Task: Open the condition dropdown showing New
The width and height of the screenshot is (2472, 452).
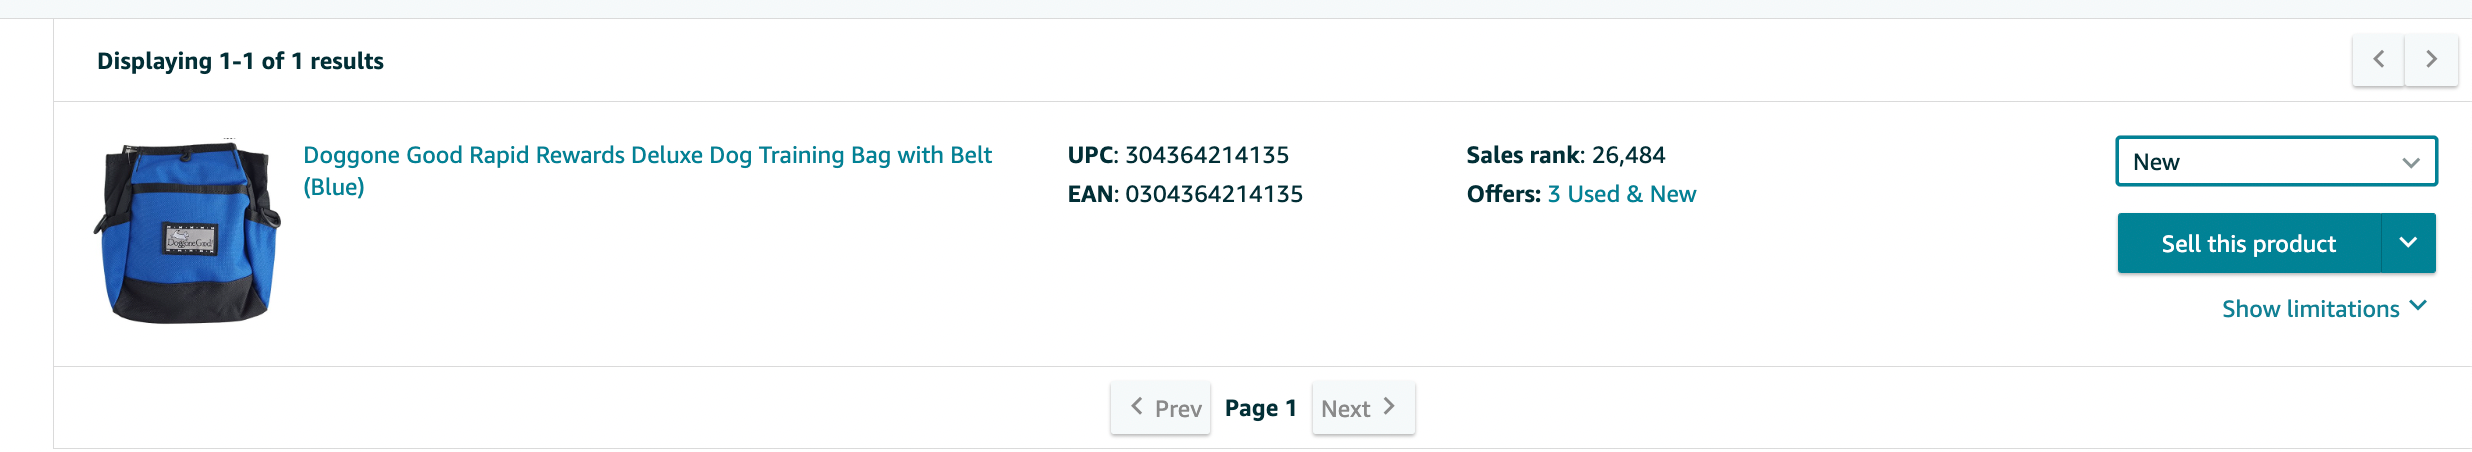Action: click(2276, 162)
